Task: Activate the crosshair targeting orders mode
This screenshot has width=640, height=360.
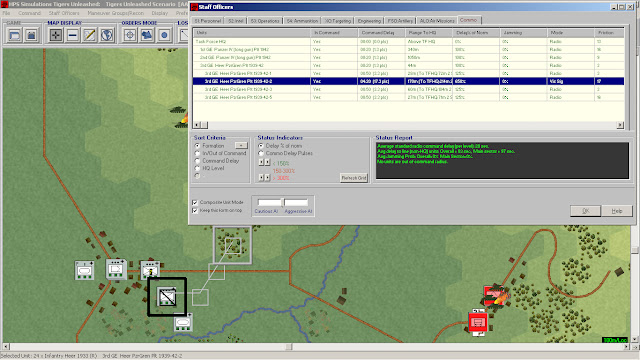Action: click(x=130, y=35)
